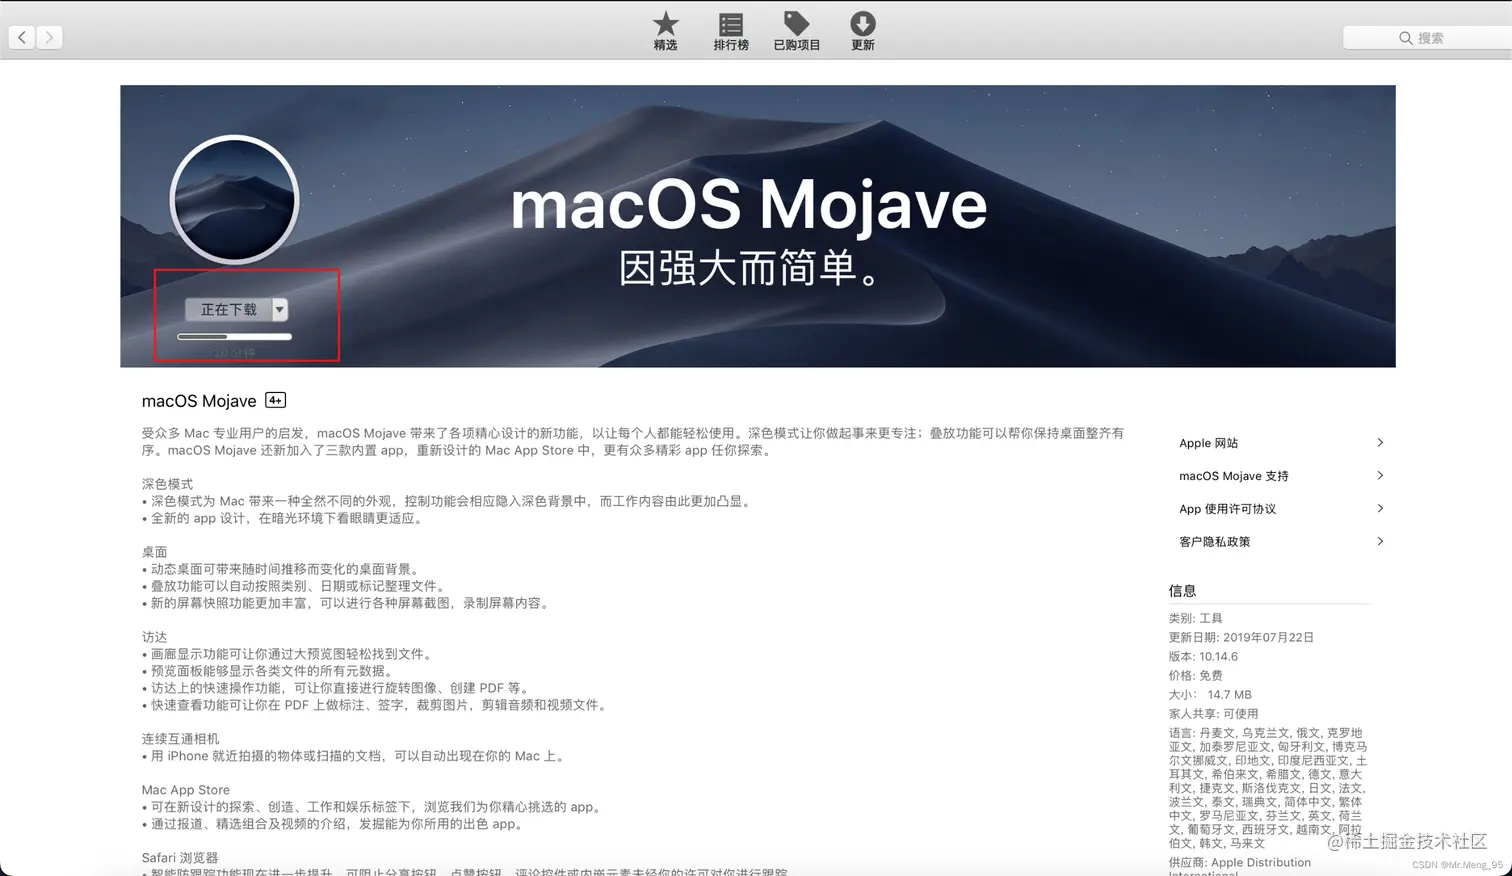Click the chevron next to 客户隐私政策

tap(1380, 541)
